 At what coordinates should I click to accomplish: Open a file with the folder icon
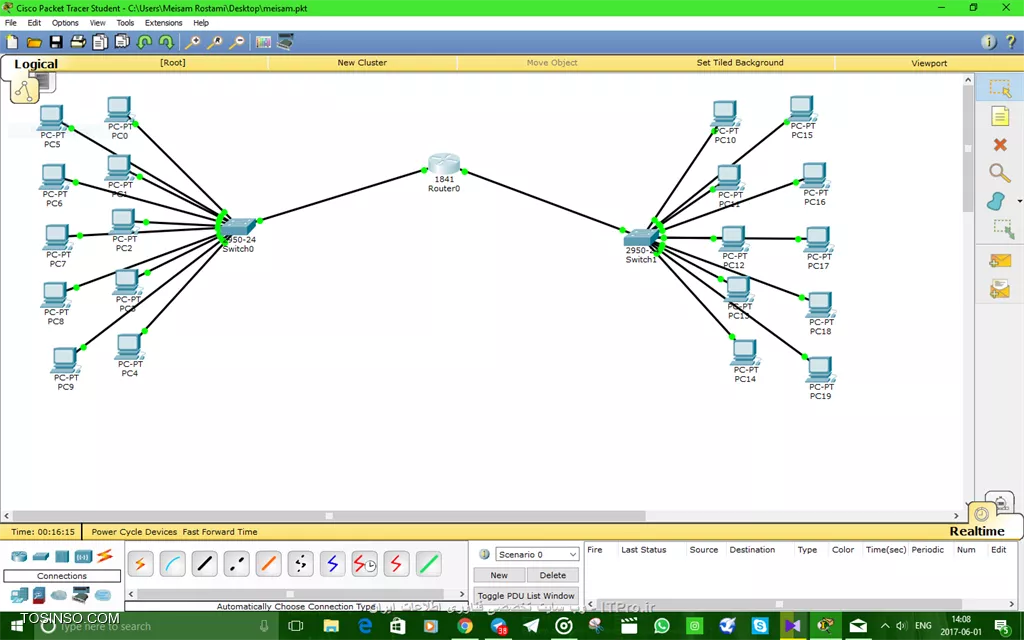pyautogui.click(x=34, y=42)
